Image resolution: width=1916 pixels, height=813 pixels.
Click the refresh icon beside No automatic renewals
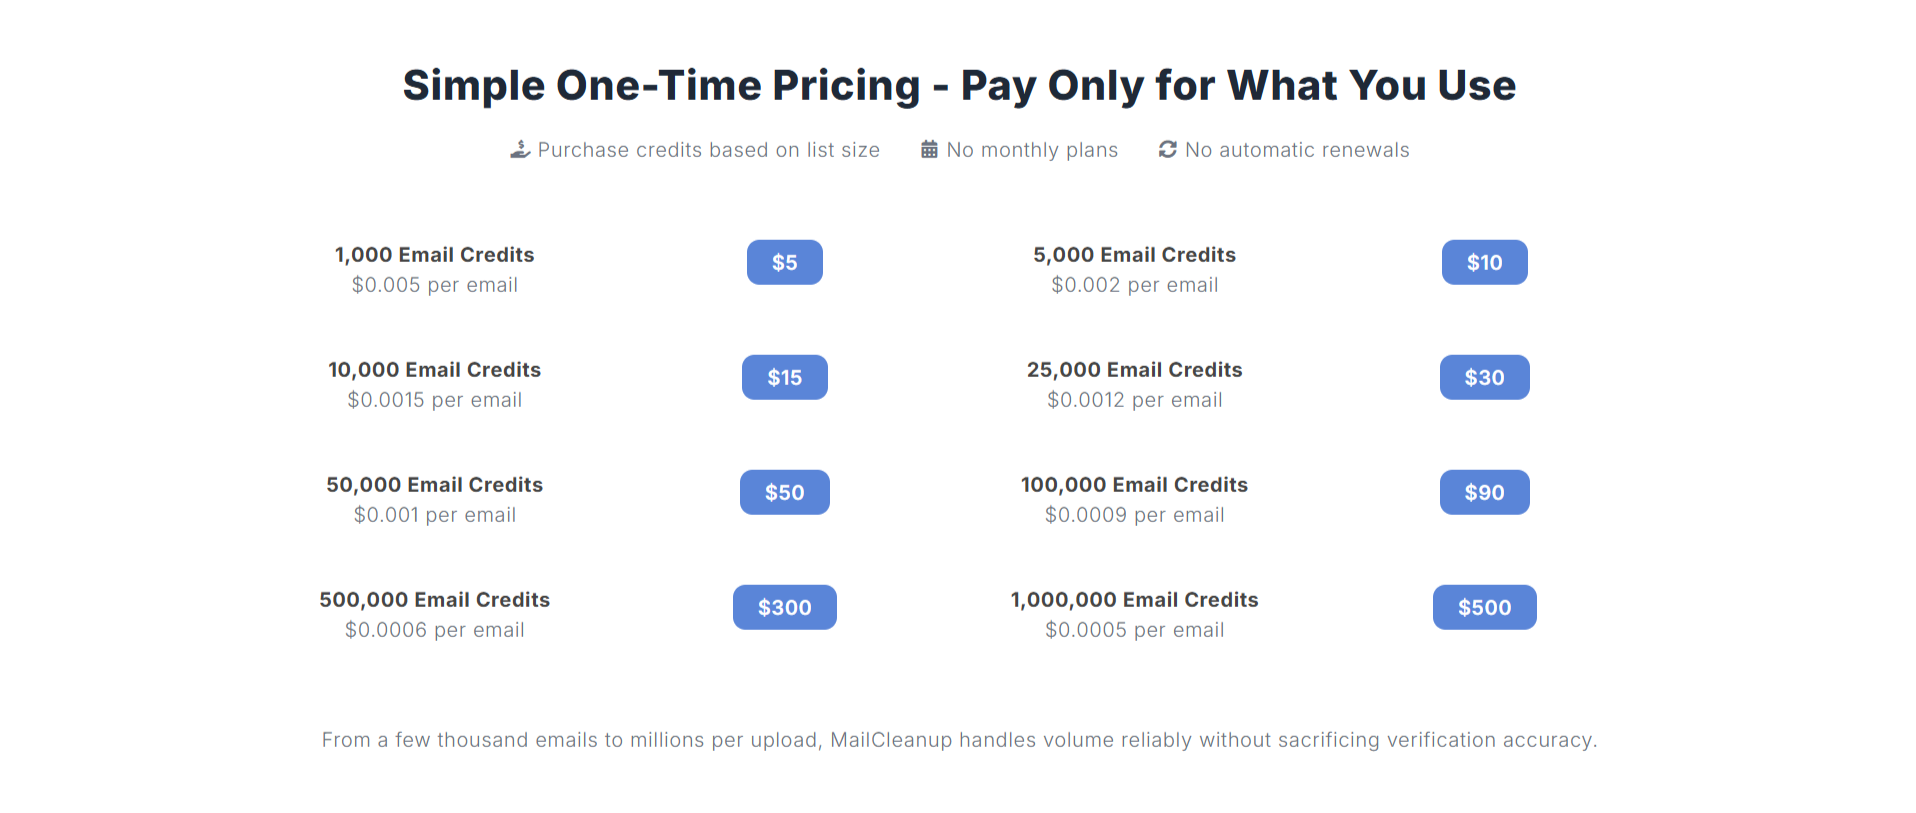coord(1167,150)
